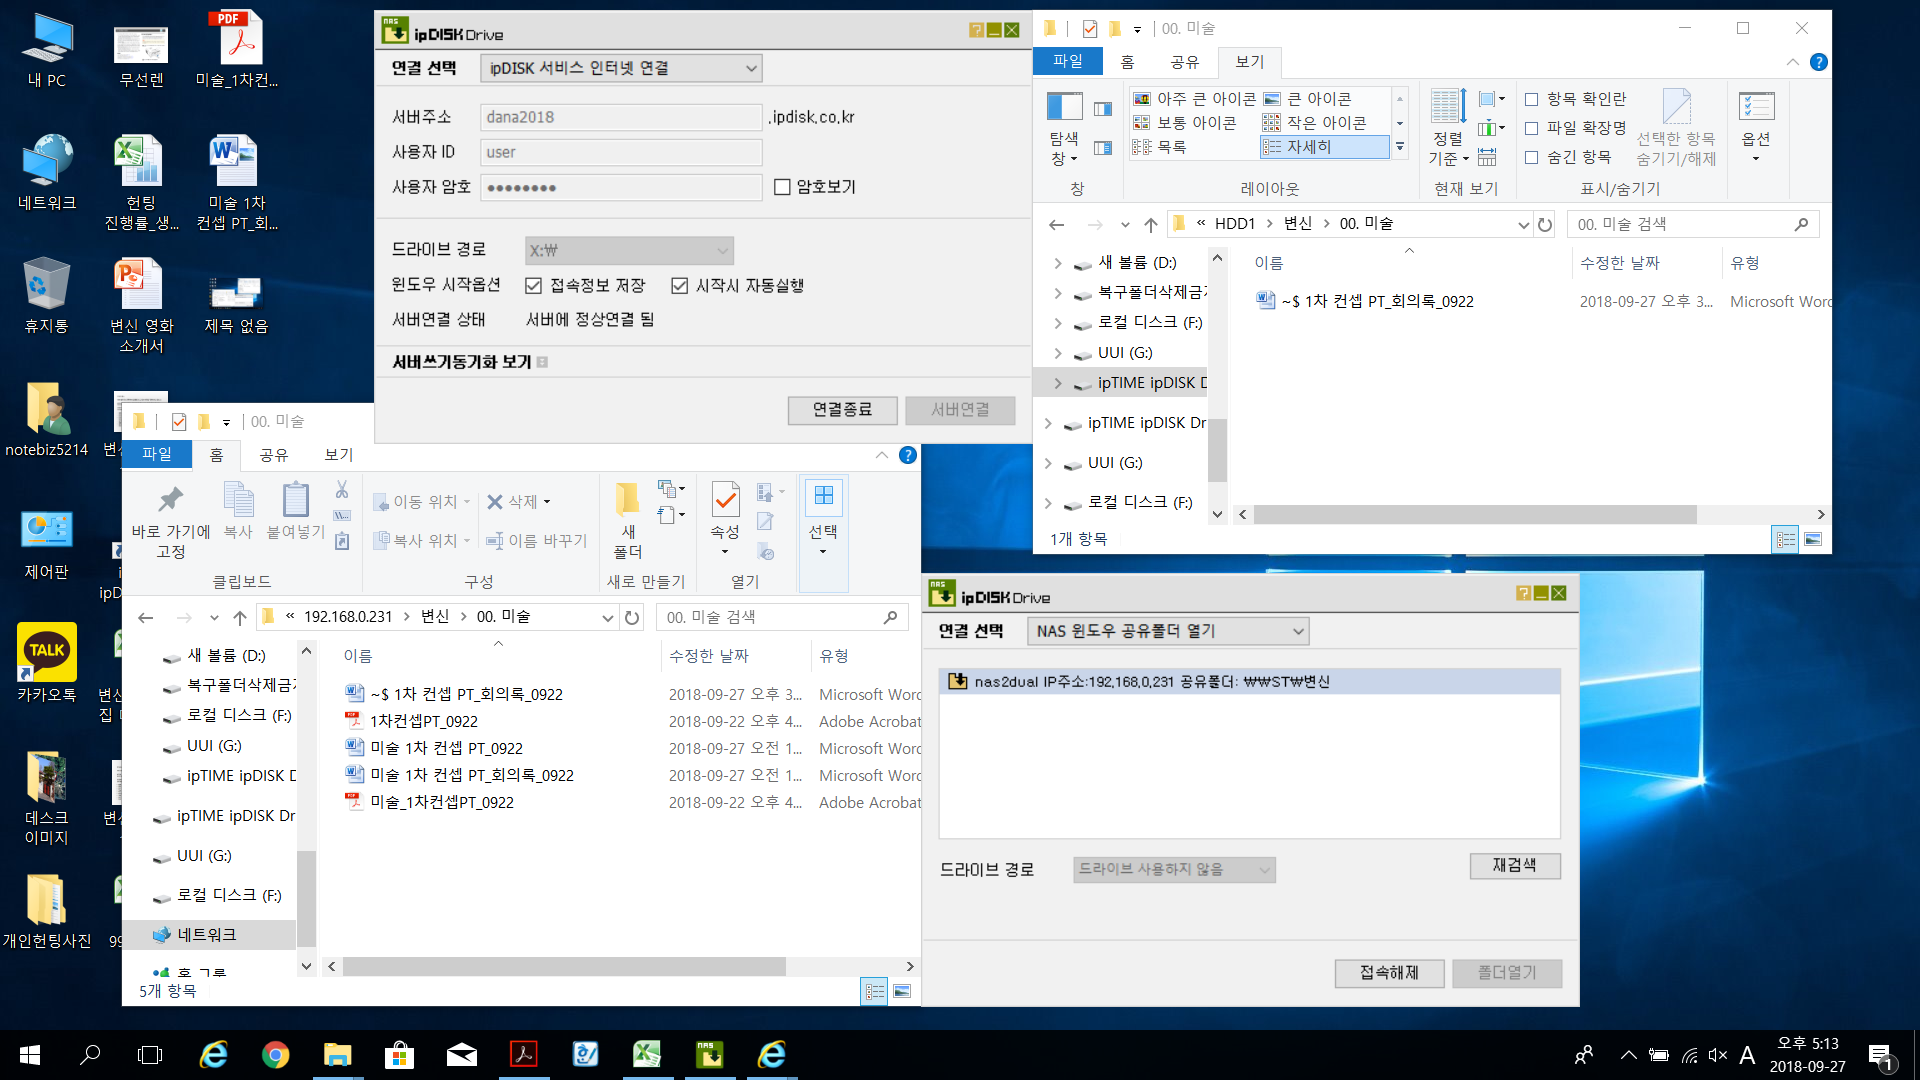
Task: Click search box in lower explorer
Action: [781, 618]
